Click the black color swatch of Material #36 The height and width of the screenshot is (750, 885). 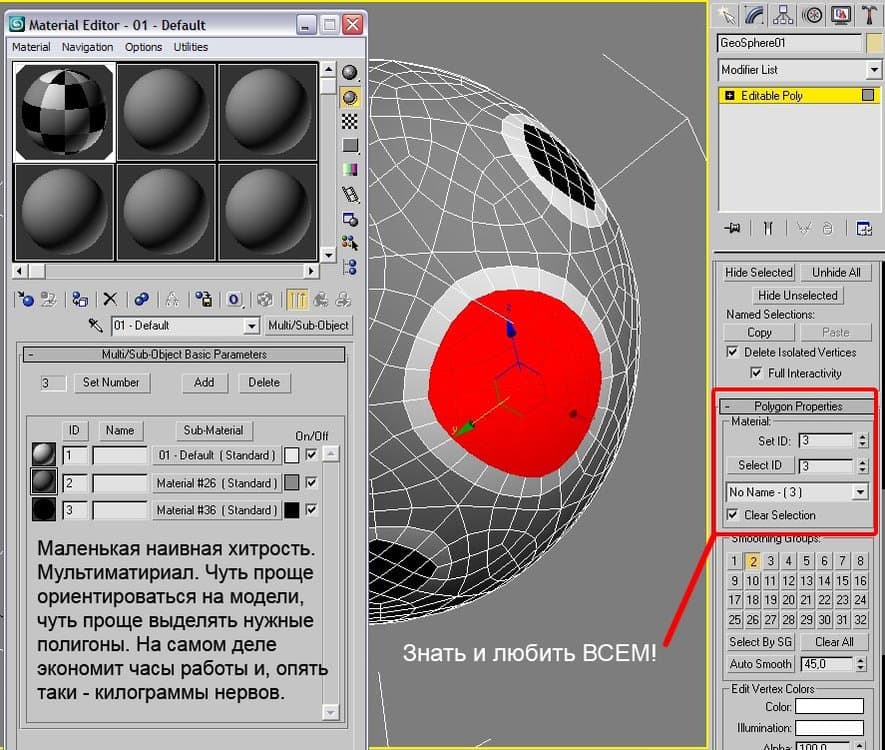(x=292, y=510)
